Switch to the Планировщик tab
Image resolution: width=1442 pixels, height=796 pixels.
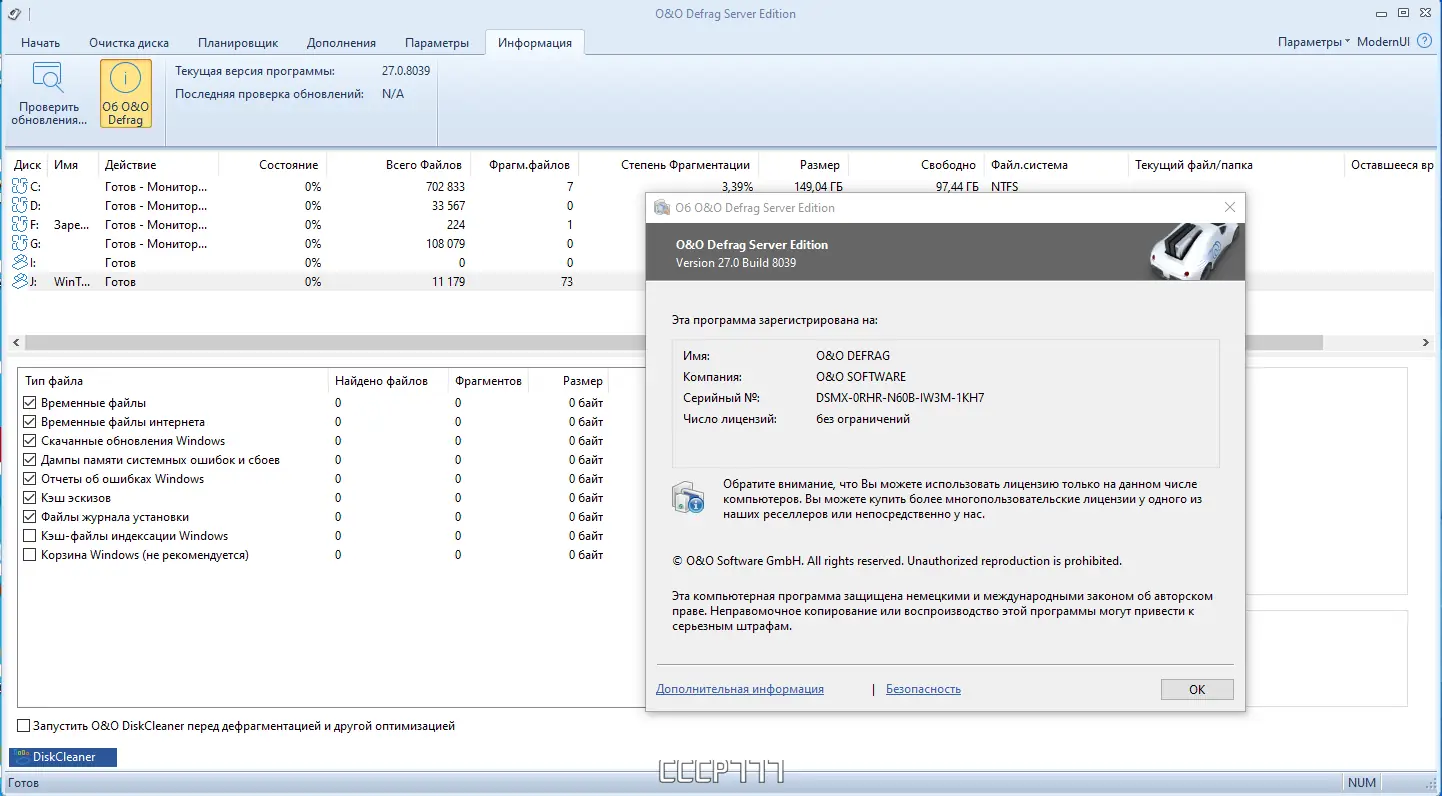pos(237,43)
